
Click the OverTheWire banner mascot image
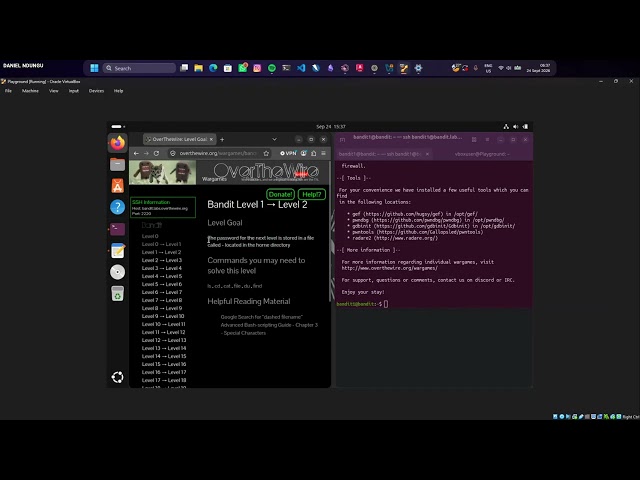(x=162, y=172)
